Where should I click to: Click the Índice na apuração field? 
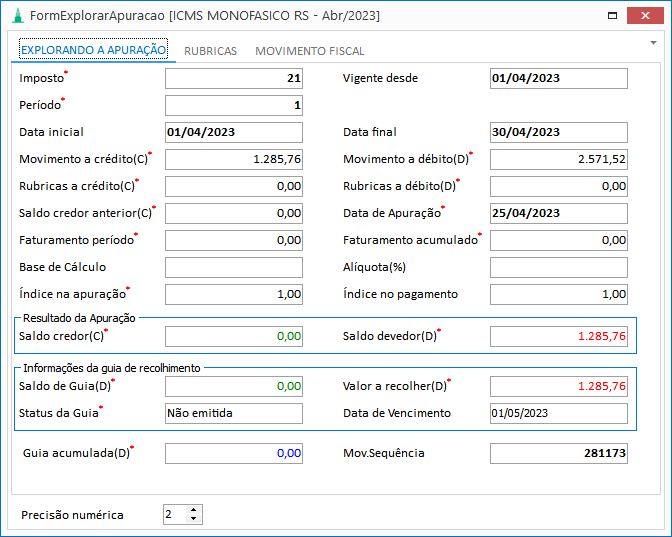tap(234, 294)
